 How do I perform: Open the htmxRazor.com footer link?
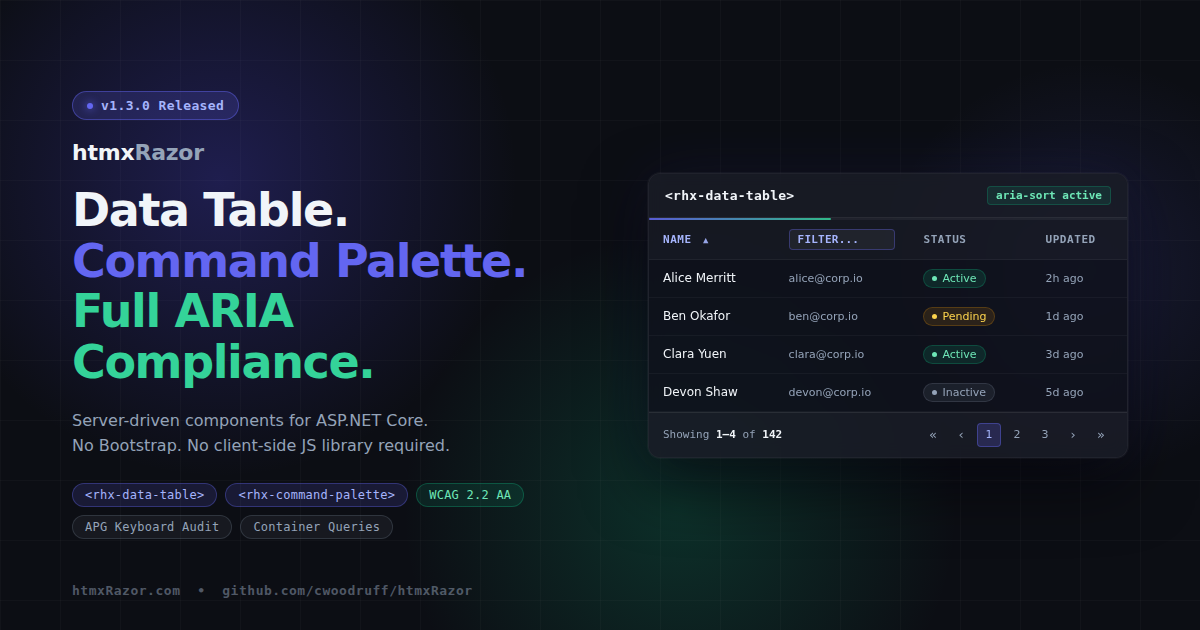(127, 590)
